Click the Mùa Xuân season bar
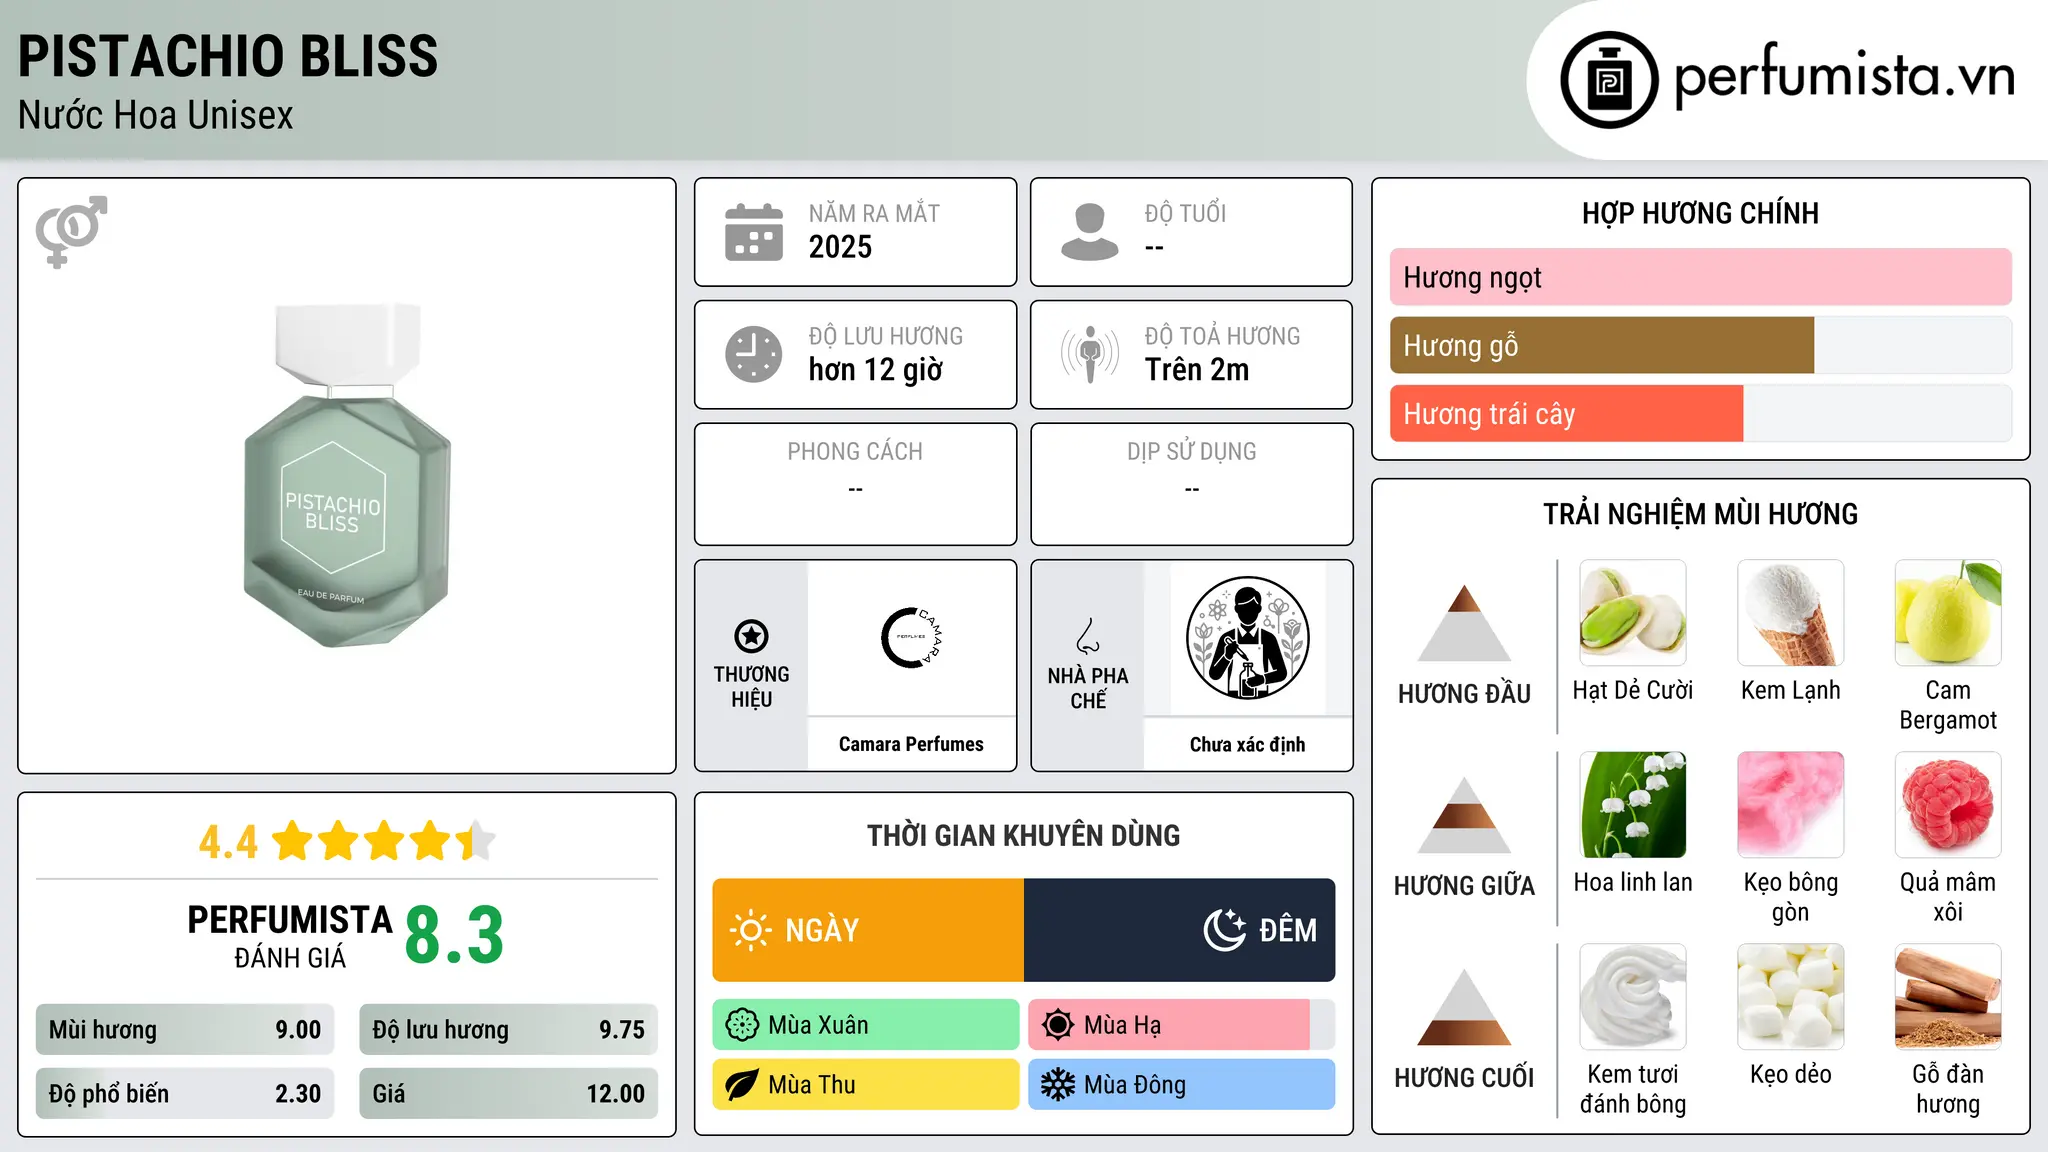 coord(866,1025)
